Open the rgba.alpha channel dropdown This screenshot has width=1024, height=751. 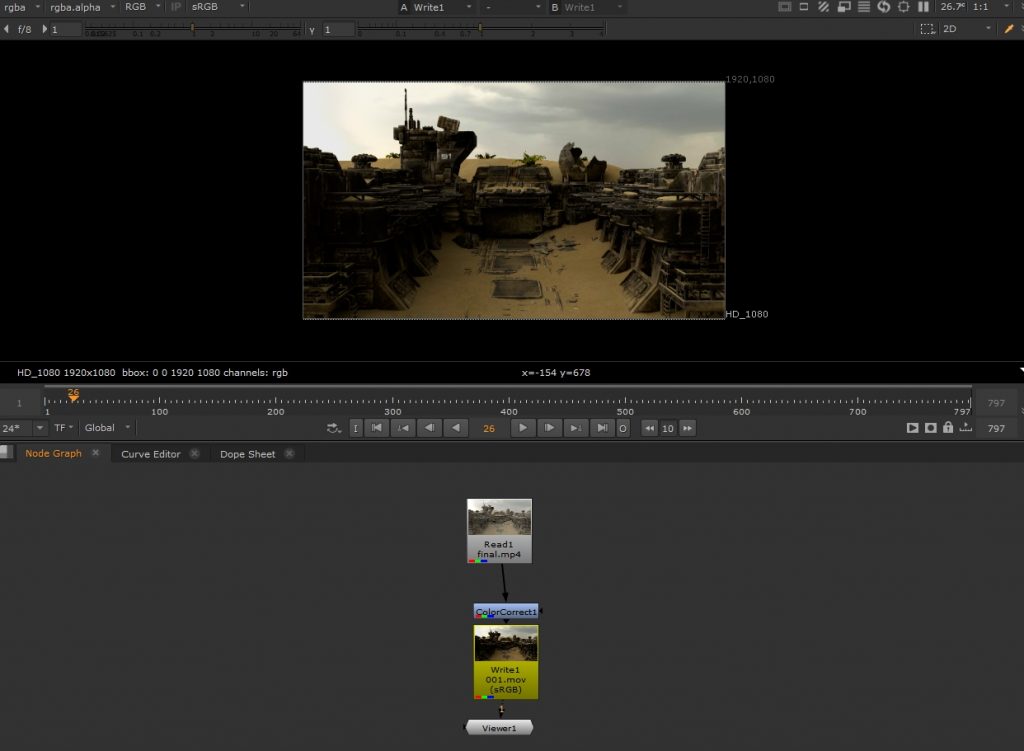[82, 7]
